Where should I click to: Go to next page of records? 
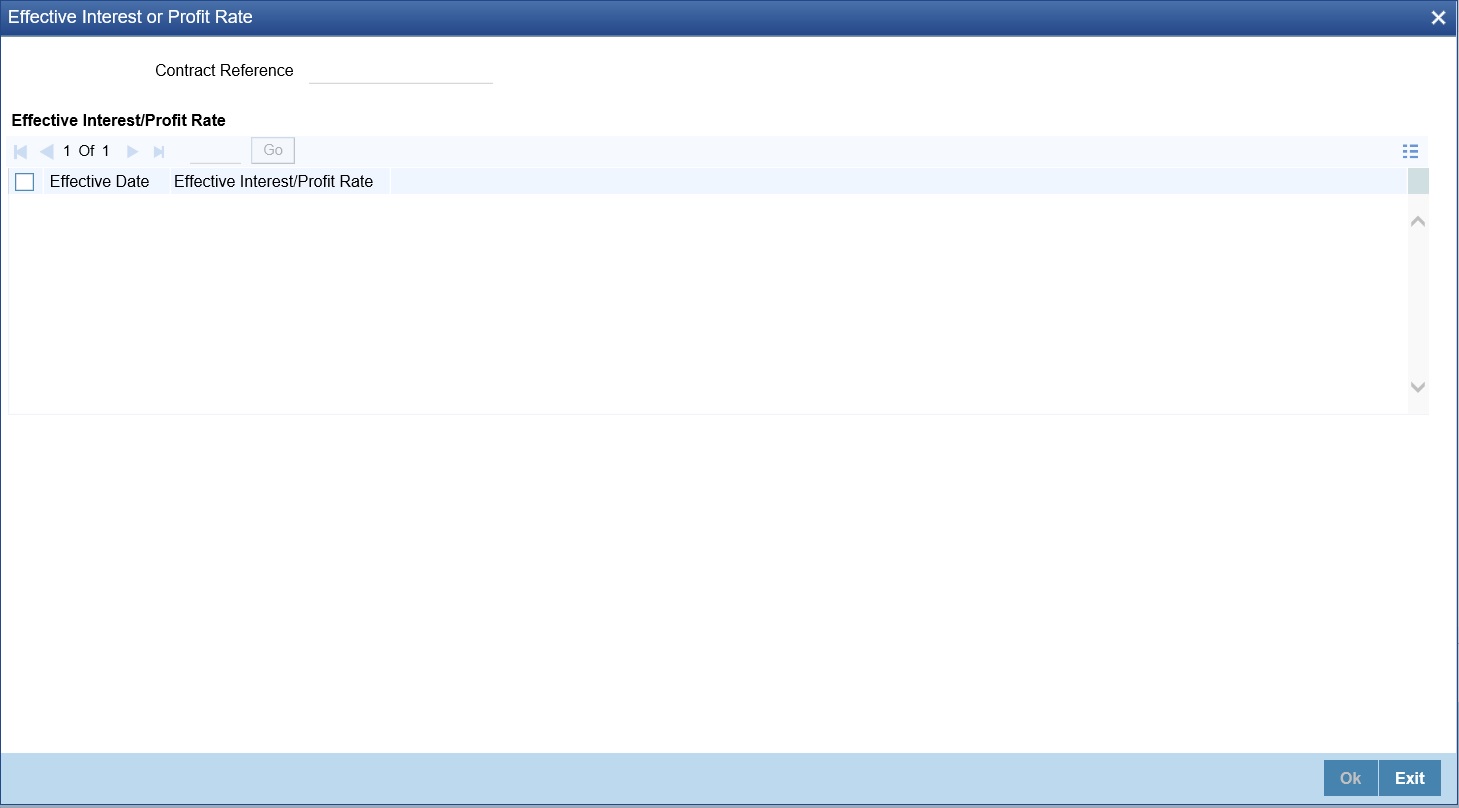point(132,151)
